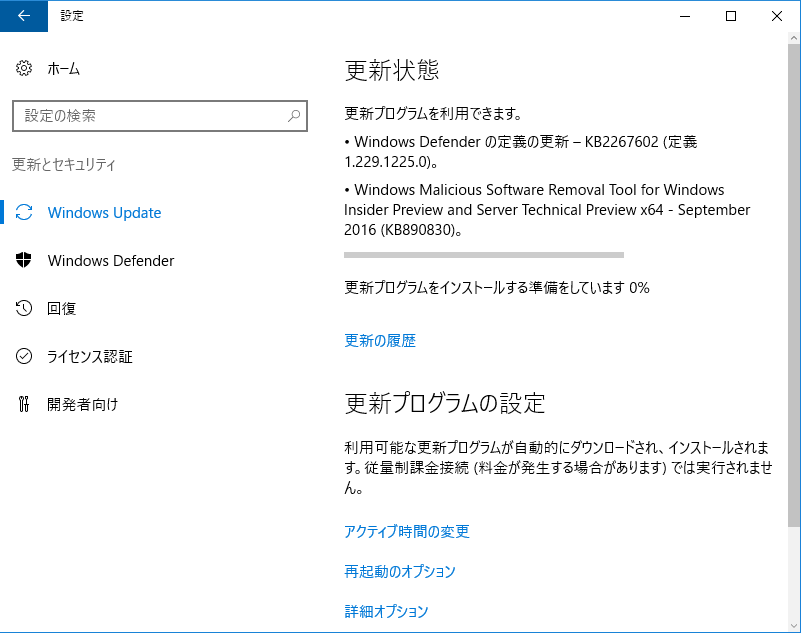Open the ホーム page
The width and height of the screenshot is (801, 633).
pyautogui.click(x=63, y=68)
